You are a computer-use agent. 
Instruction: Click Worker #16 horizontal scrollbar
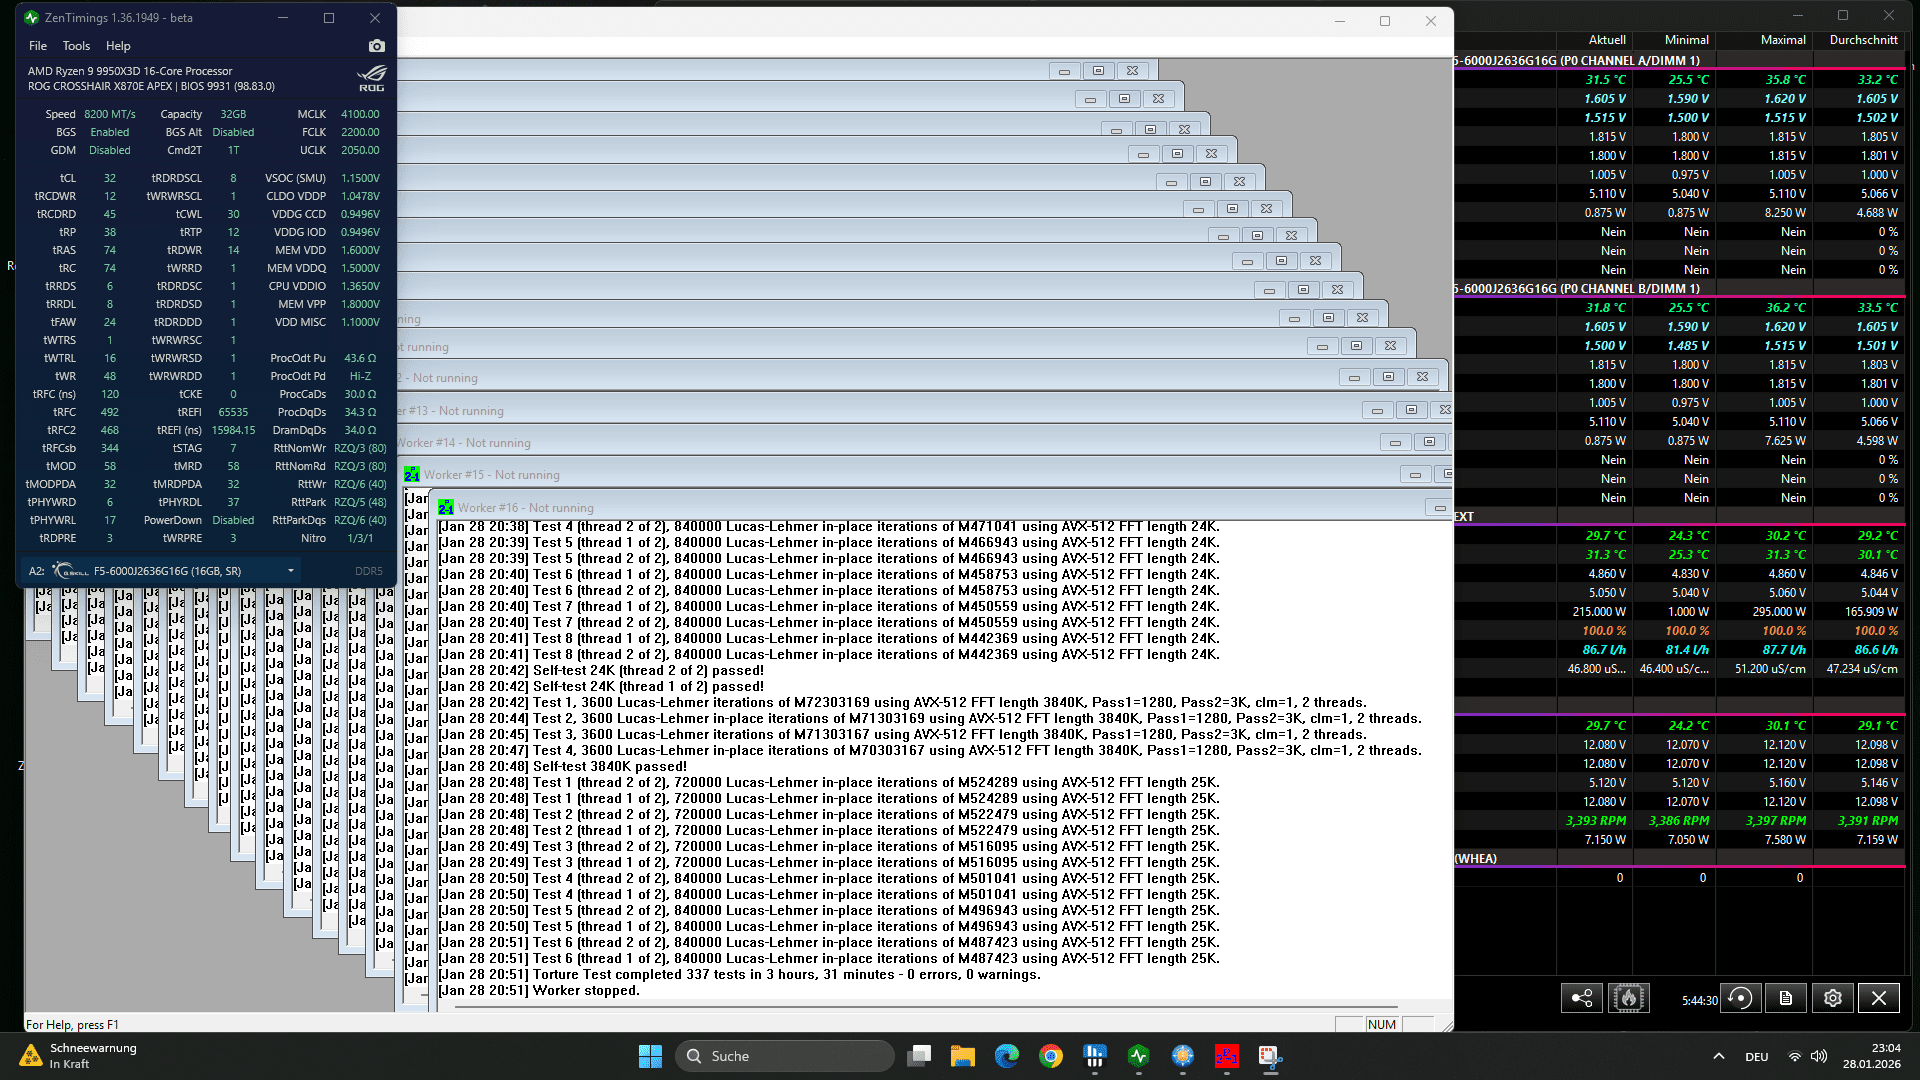tap(925, 1007)
